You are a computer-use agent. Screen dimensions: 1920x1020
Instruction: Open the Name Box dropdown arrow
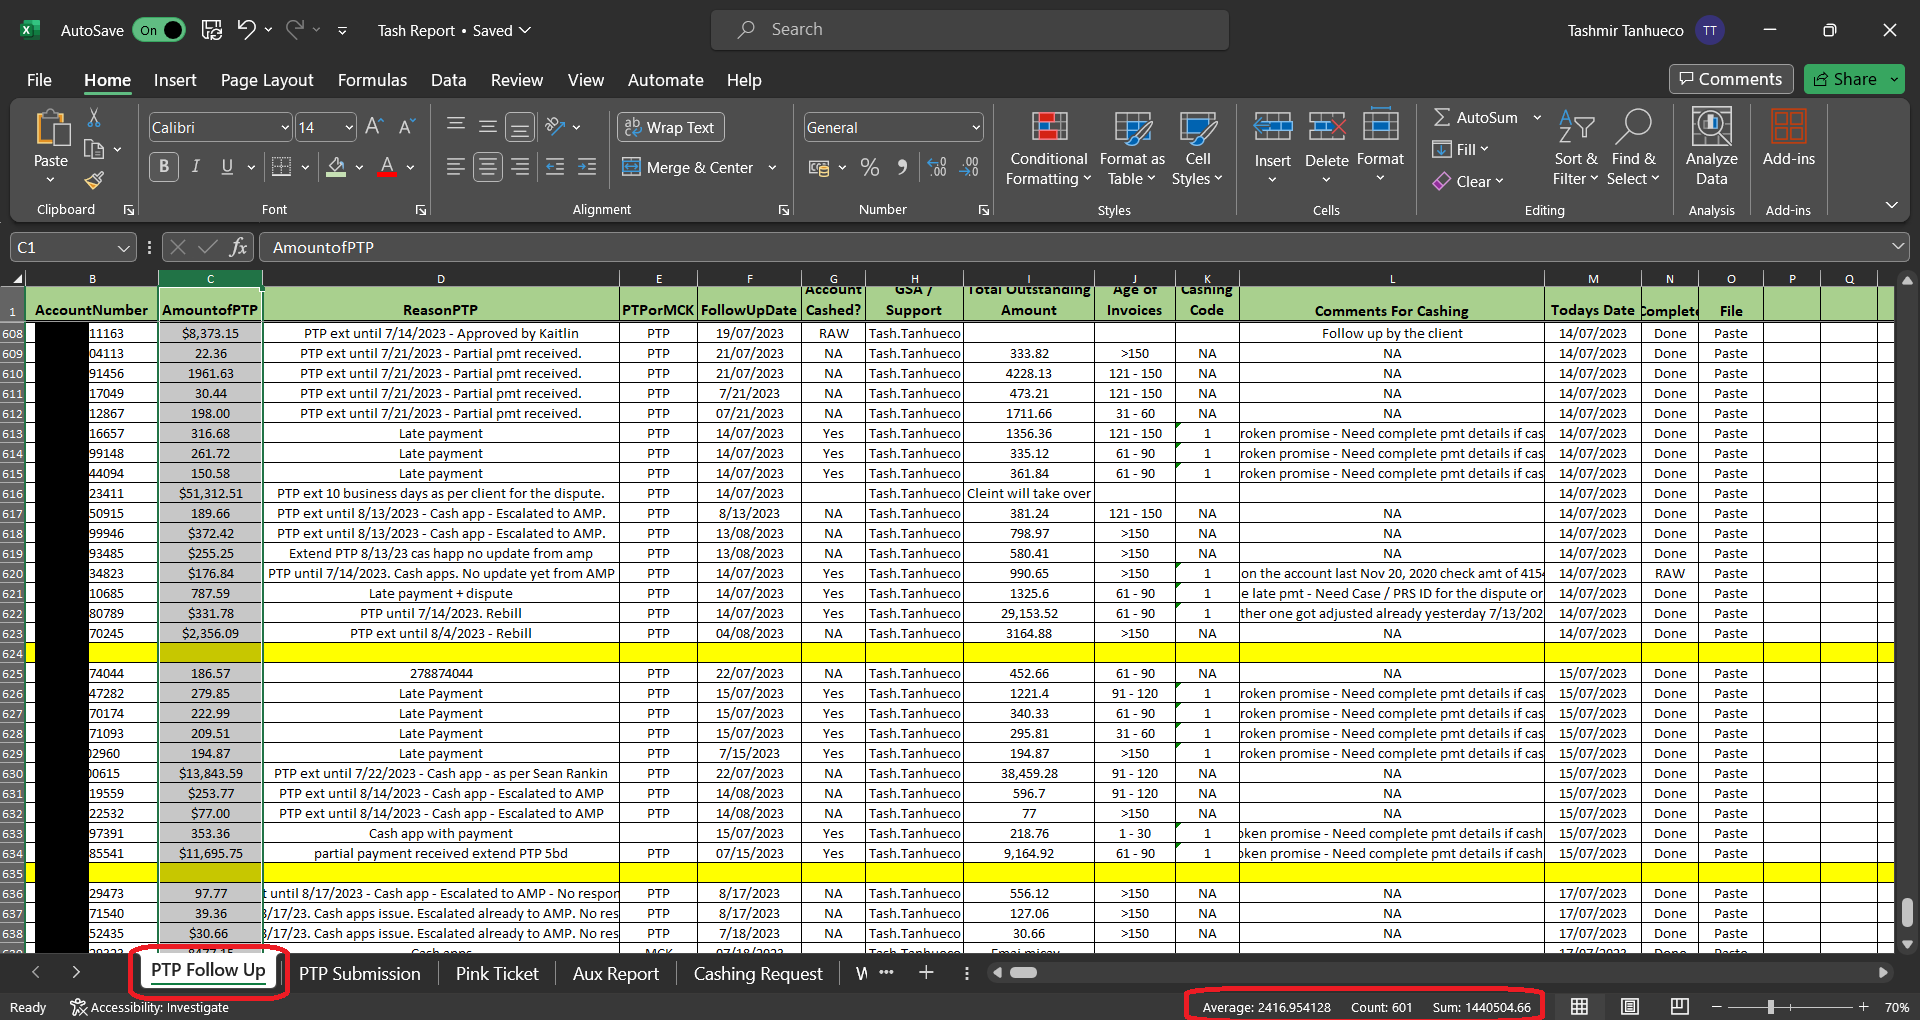(x=123, y=247)
